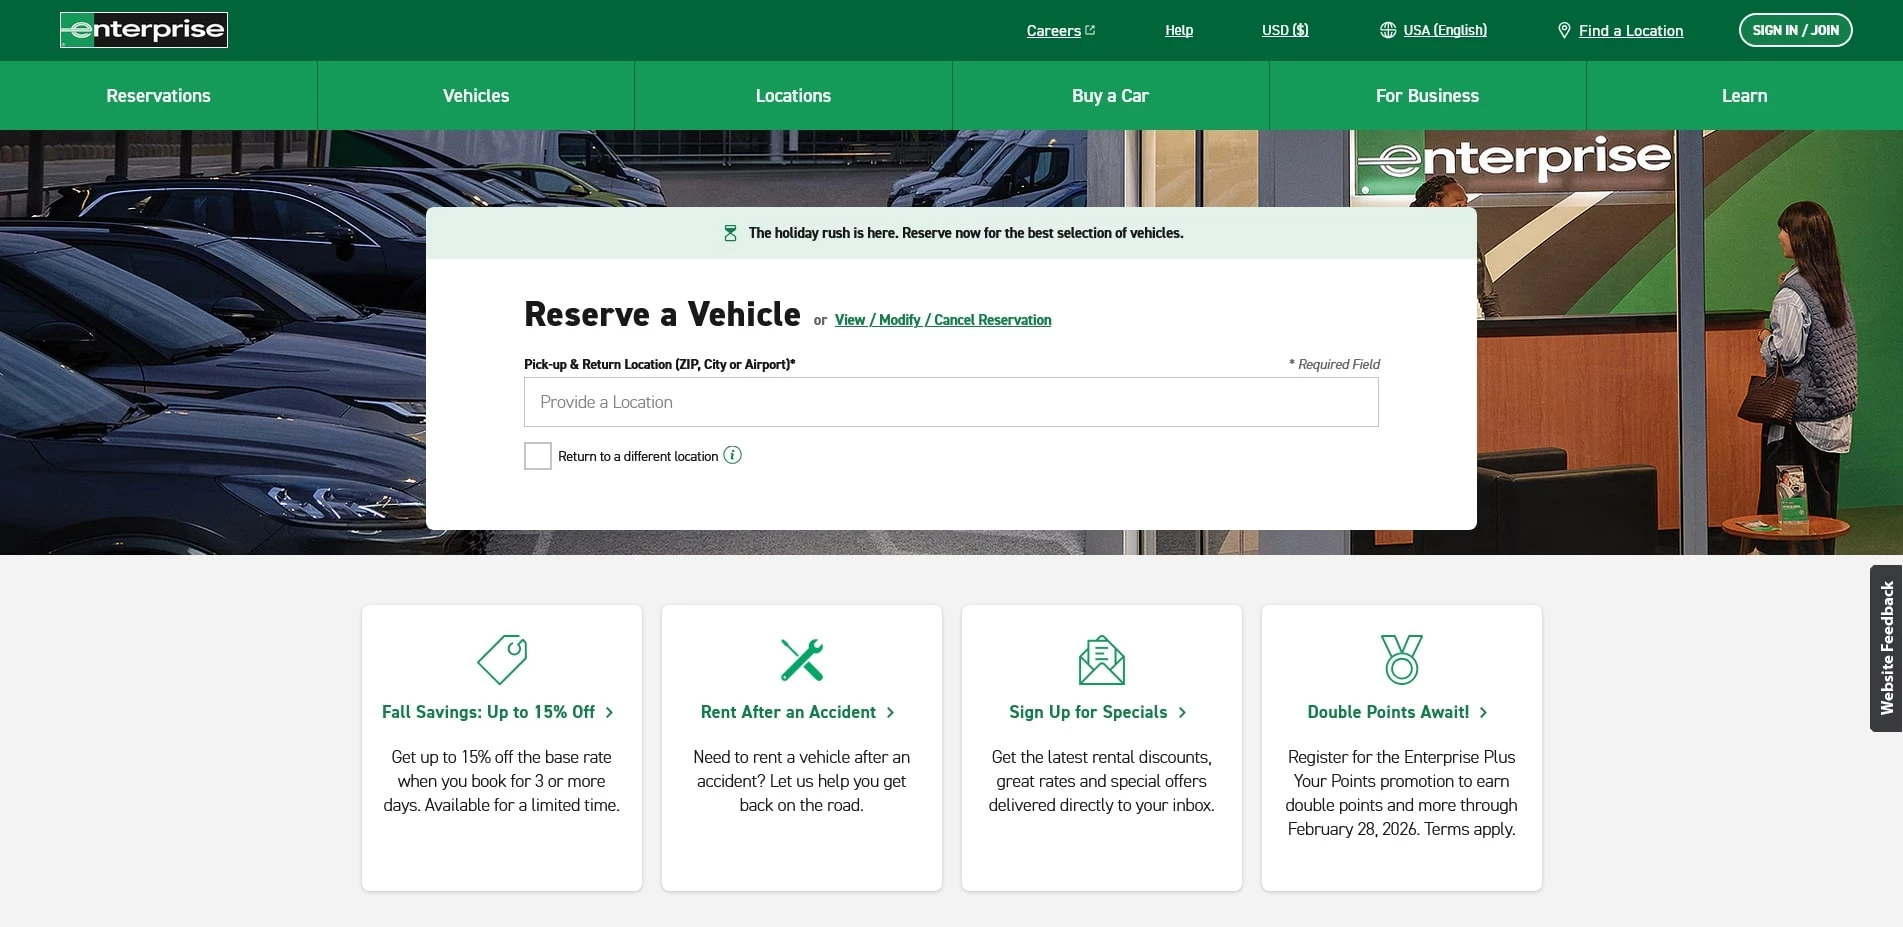Click the SIGN IN / JOIN button

point(1795,30)
